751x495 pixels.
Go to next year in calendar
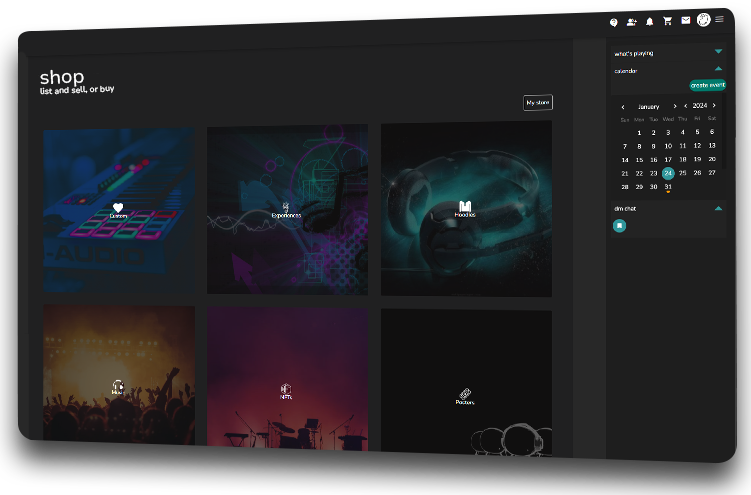[714, 105]
